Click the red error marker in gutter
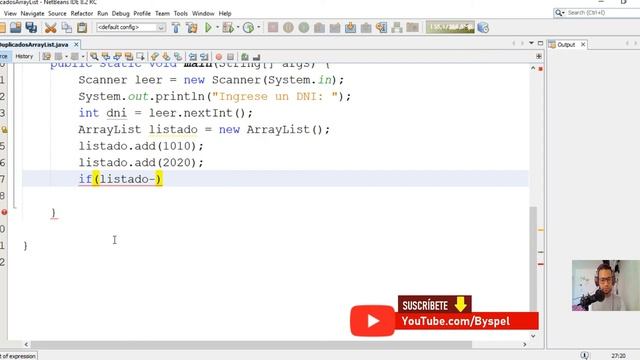The width and height of the screenshot is (640, 360). tap(4, 212)
